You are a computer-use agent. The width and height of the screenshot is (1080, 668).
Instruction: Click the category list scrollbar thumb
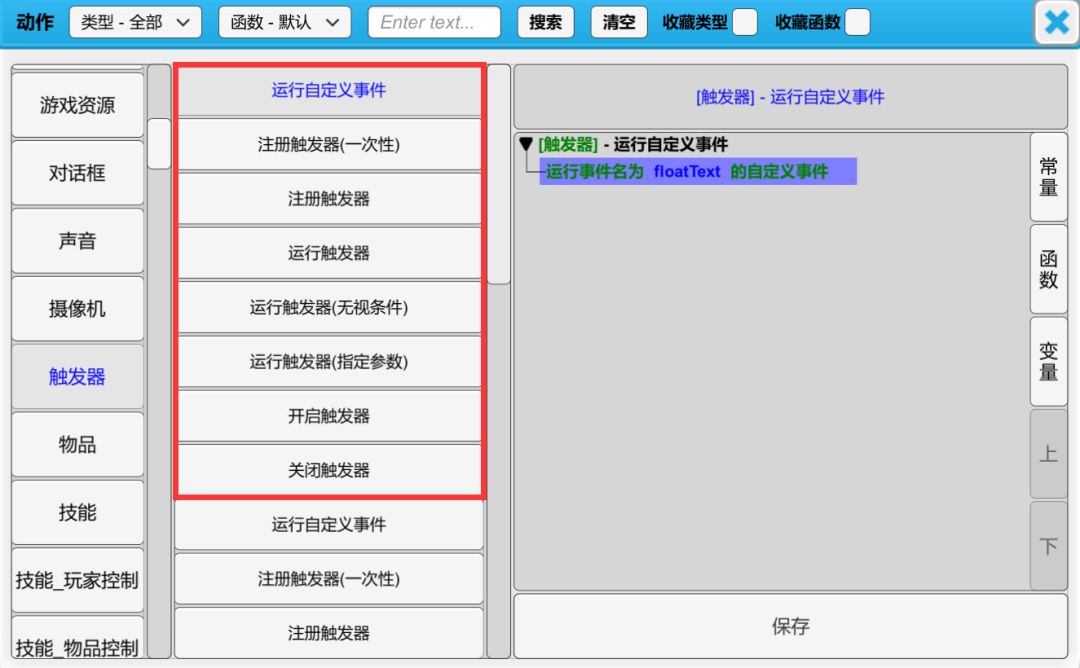[x=159, y=143]
